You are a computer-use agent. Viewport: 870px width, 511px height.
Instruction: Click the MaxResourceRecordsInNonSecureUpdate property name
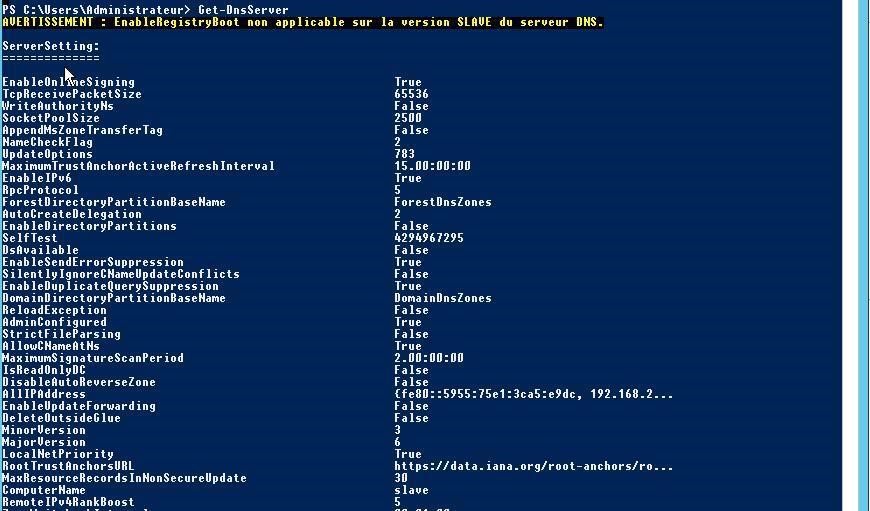click(124, 478)
